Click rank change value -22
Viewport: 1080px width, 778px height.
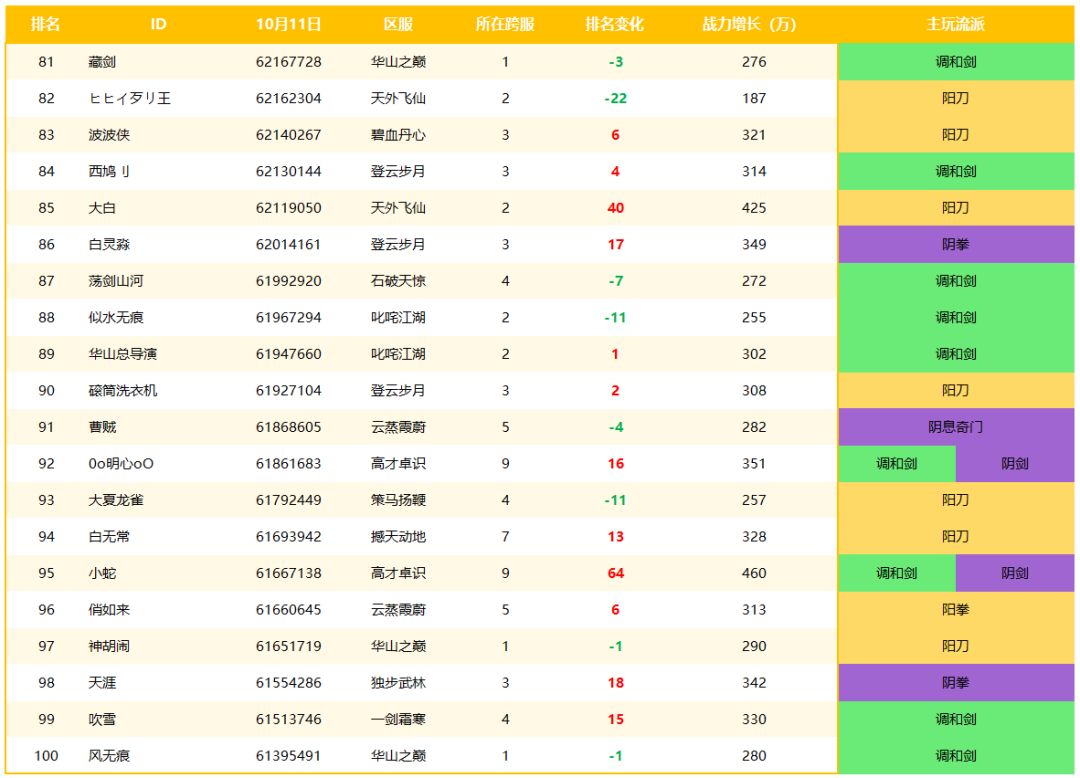tap(615, 98)
